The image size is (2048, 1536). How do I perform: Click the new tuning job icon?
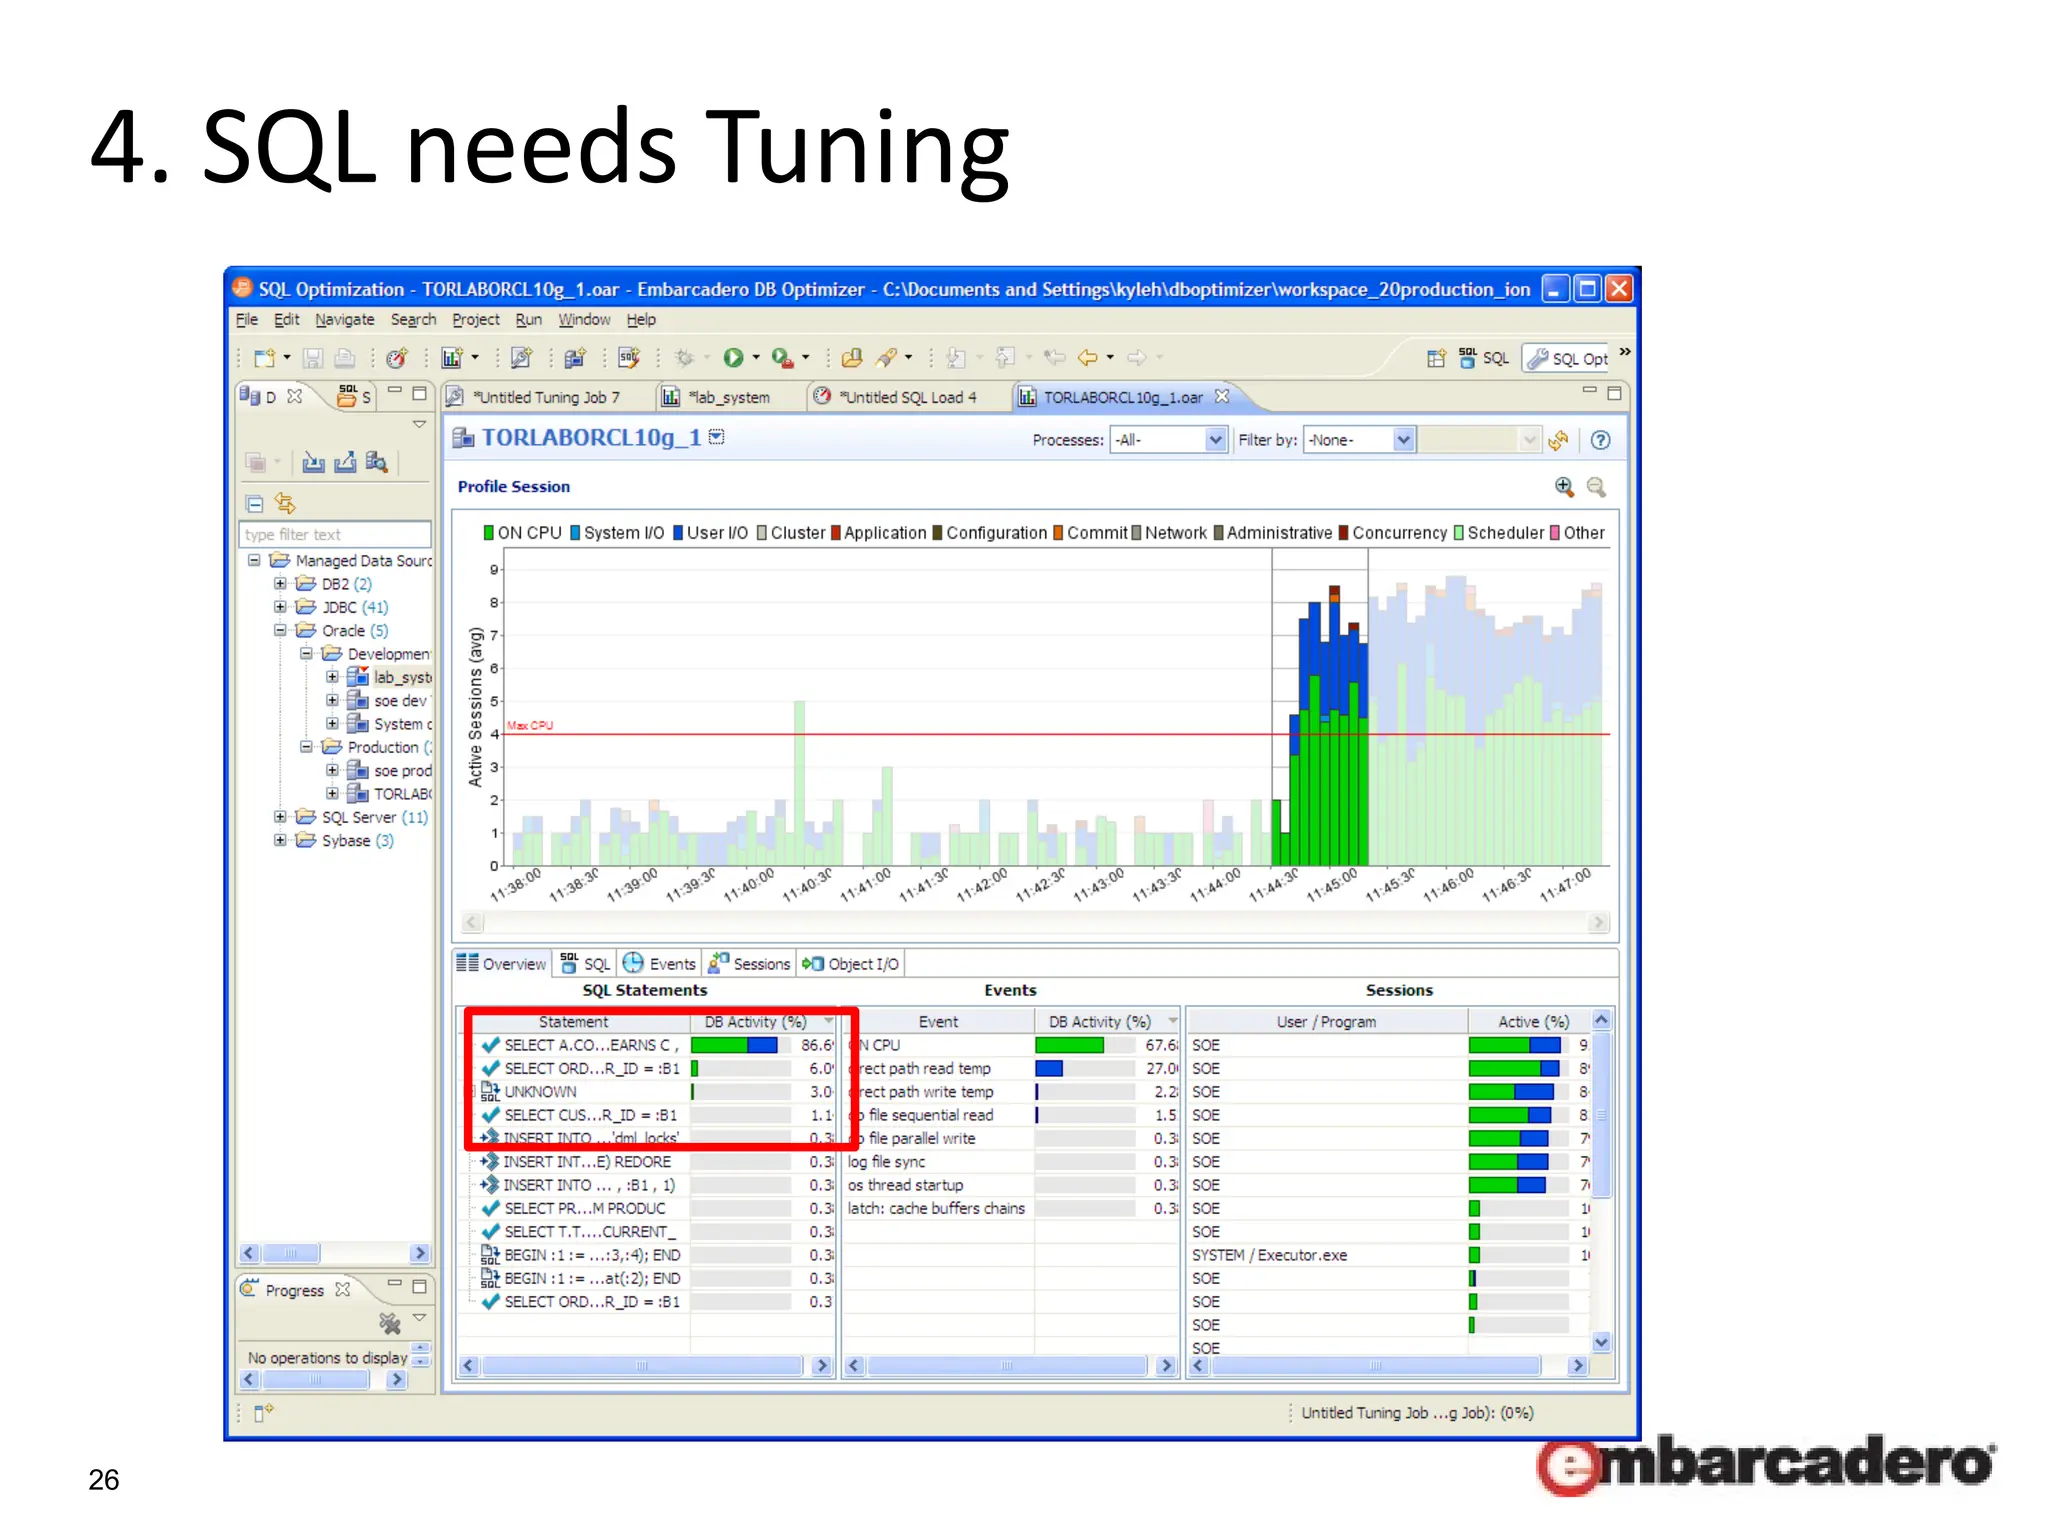[x=521, y=358]
